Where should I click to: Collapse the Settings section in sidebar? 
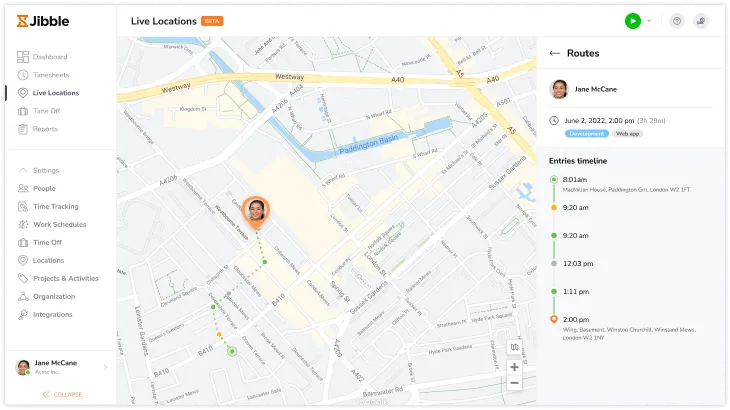[23, 170]
